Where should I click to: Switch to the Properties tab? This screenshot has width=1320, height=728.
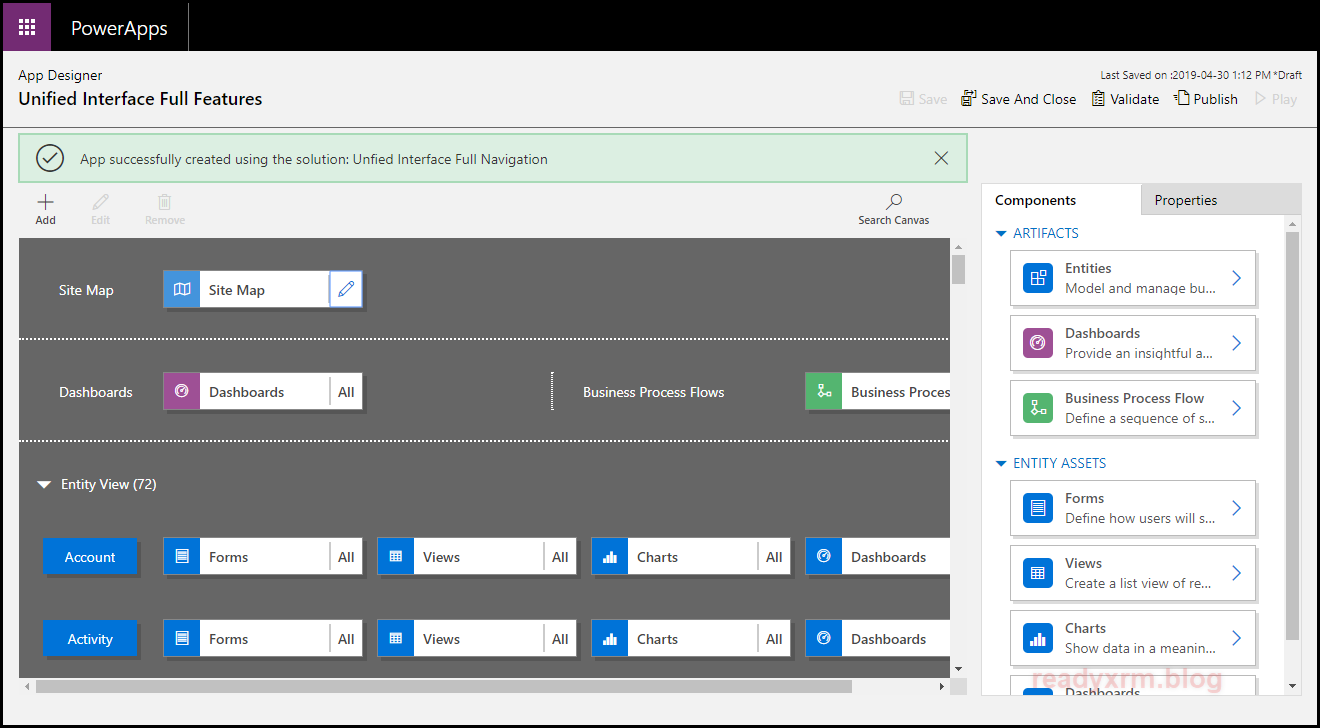(1185, 200)
